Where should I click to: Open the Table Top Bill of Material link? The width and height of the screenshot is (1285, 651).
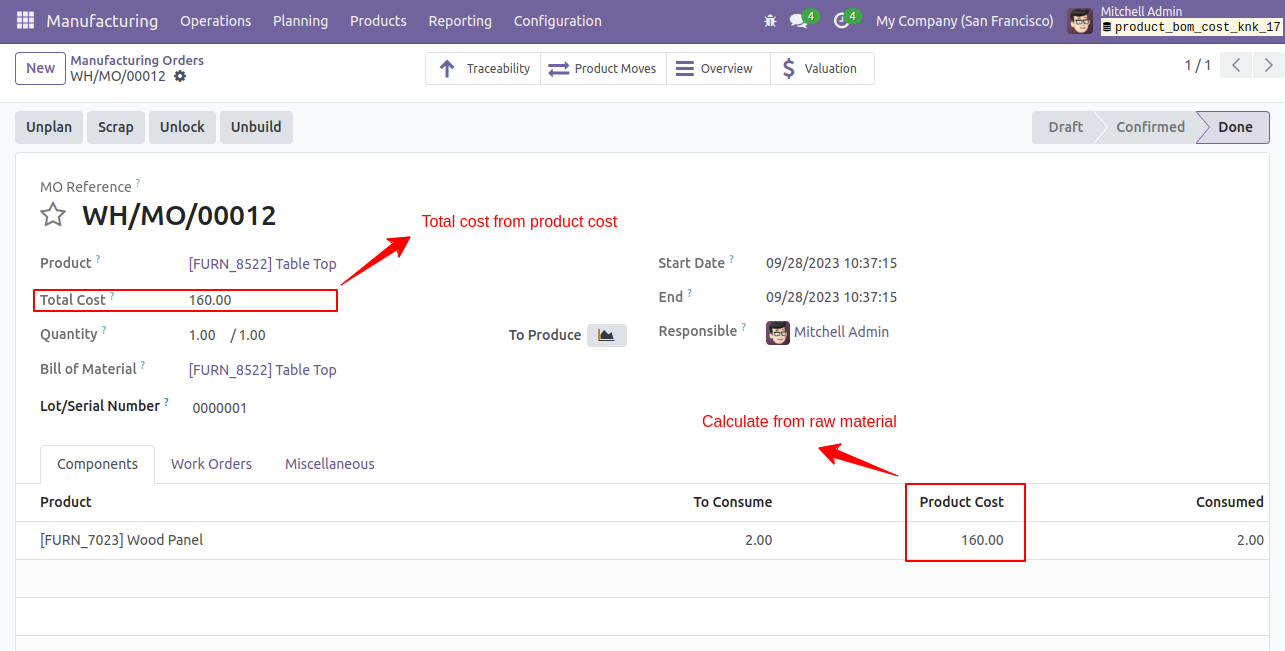tap(262, 370)
